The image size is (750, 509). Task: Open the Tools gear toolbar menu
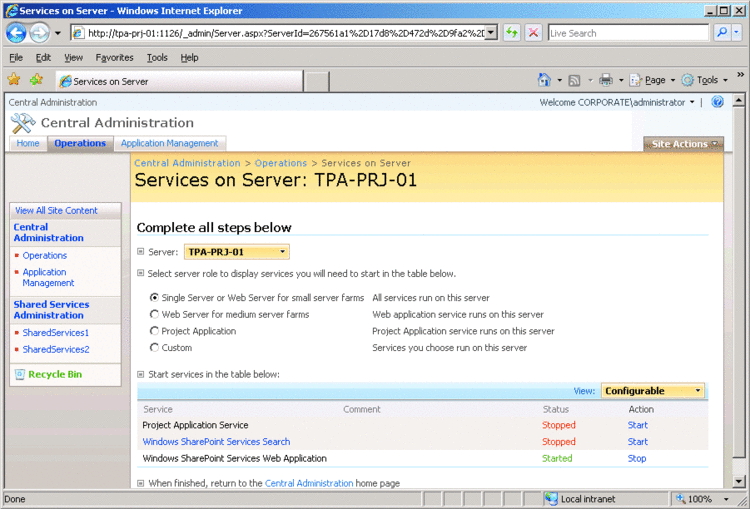pos(705,80)
